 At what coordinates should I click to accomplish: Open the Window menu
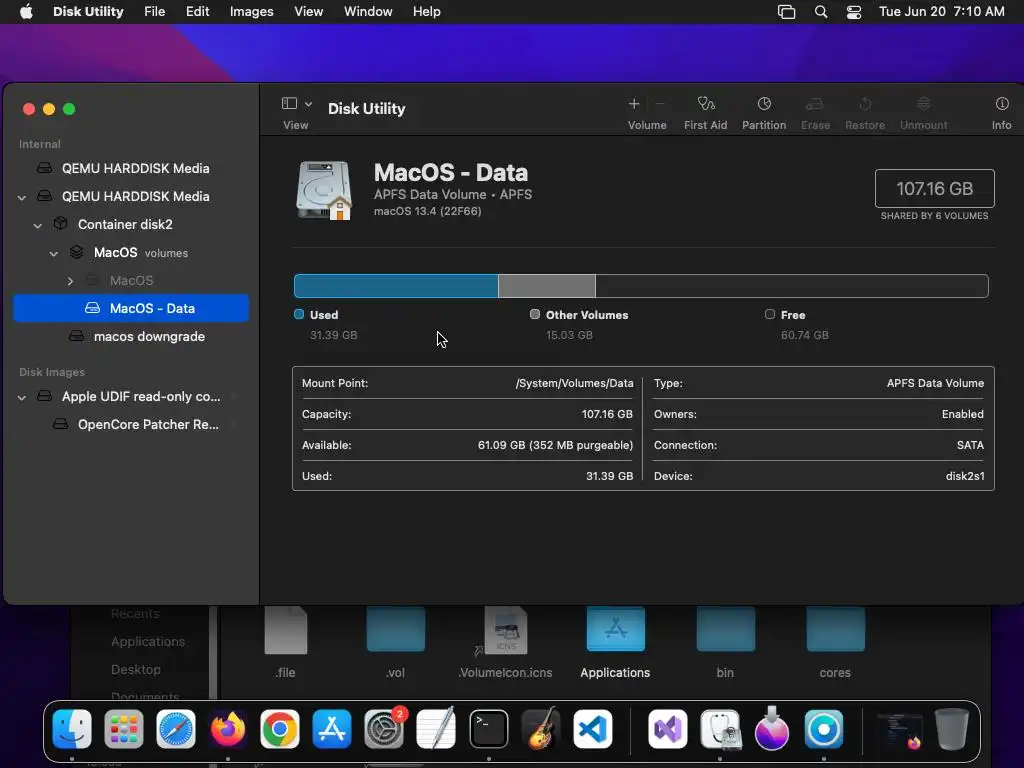368,12
